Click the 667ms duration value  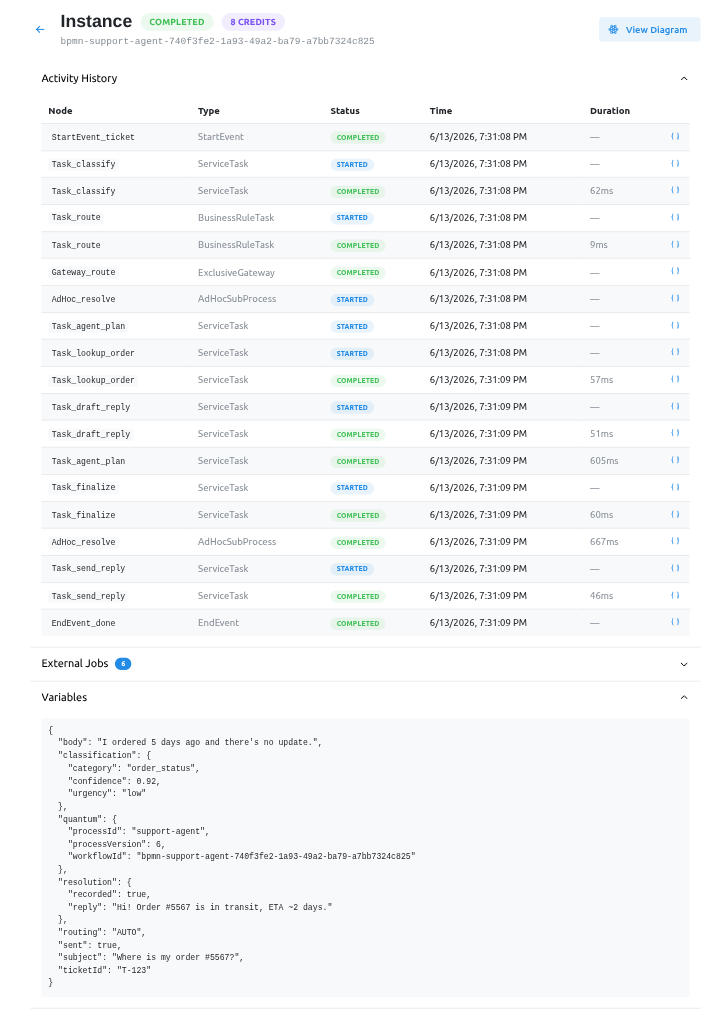(x=604, y=542)
